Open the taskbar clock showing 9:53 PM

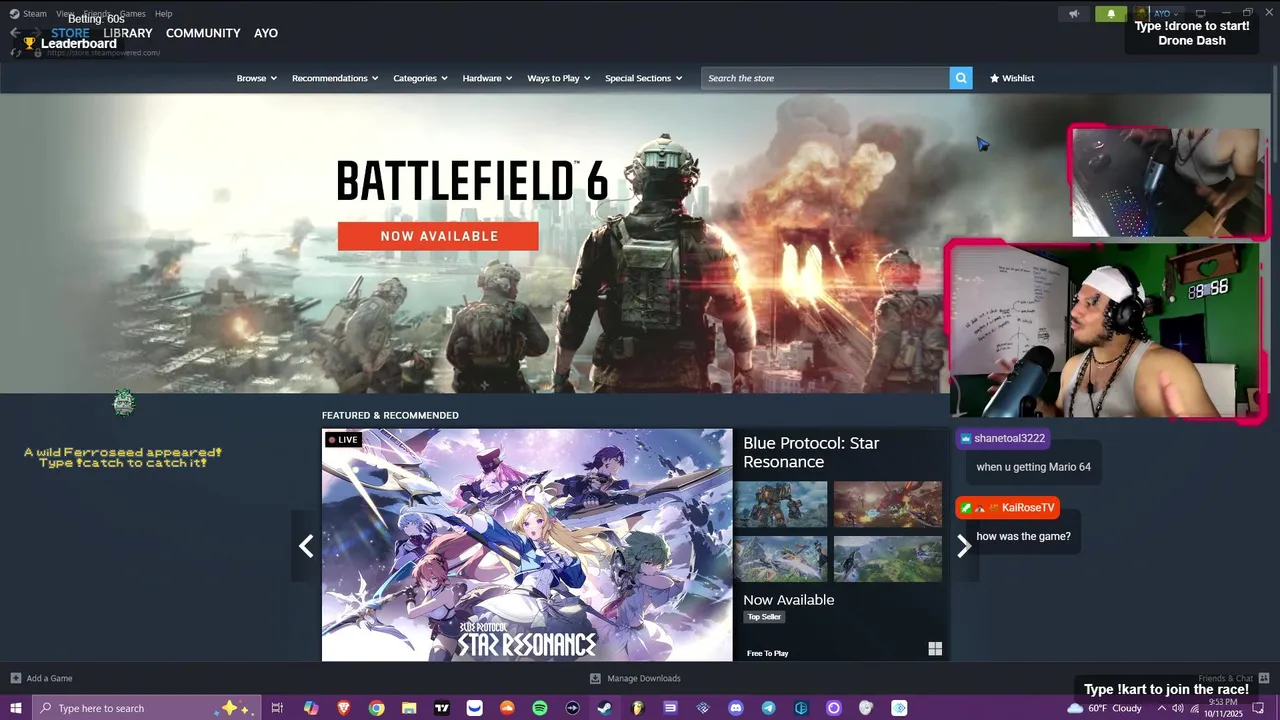[x=1222, y=708]
